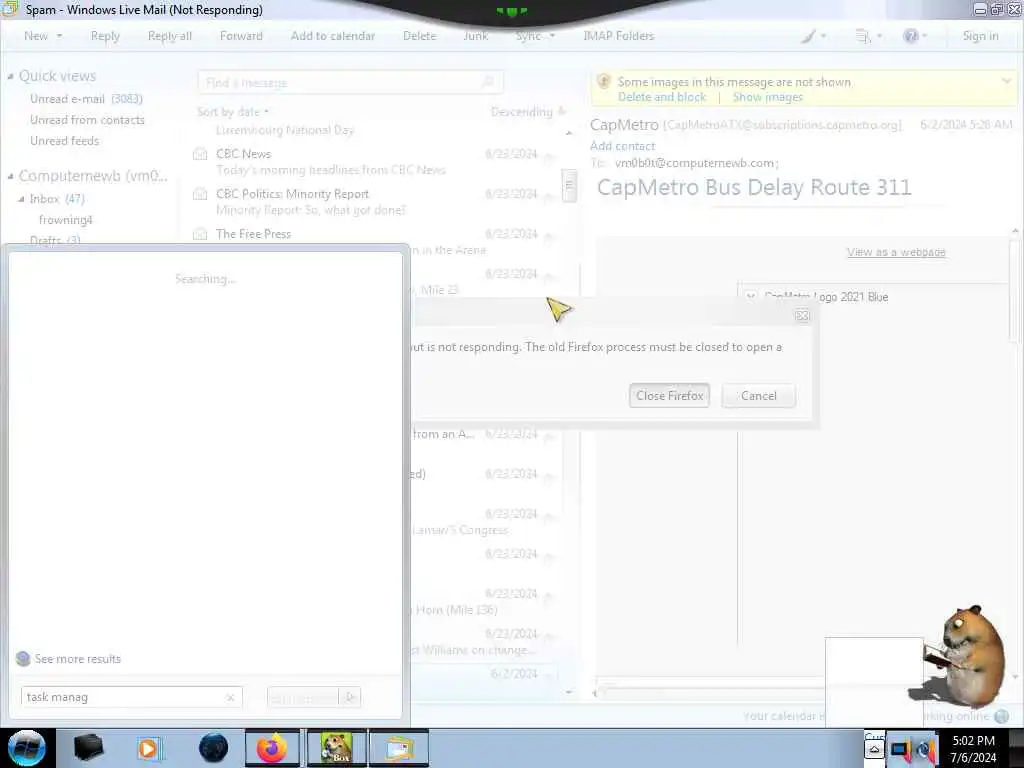Viewport: 1024px width, 768px height.
Task: Click the message list scroll down arrow
Action: click(x=569, y=692)
